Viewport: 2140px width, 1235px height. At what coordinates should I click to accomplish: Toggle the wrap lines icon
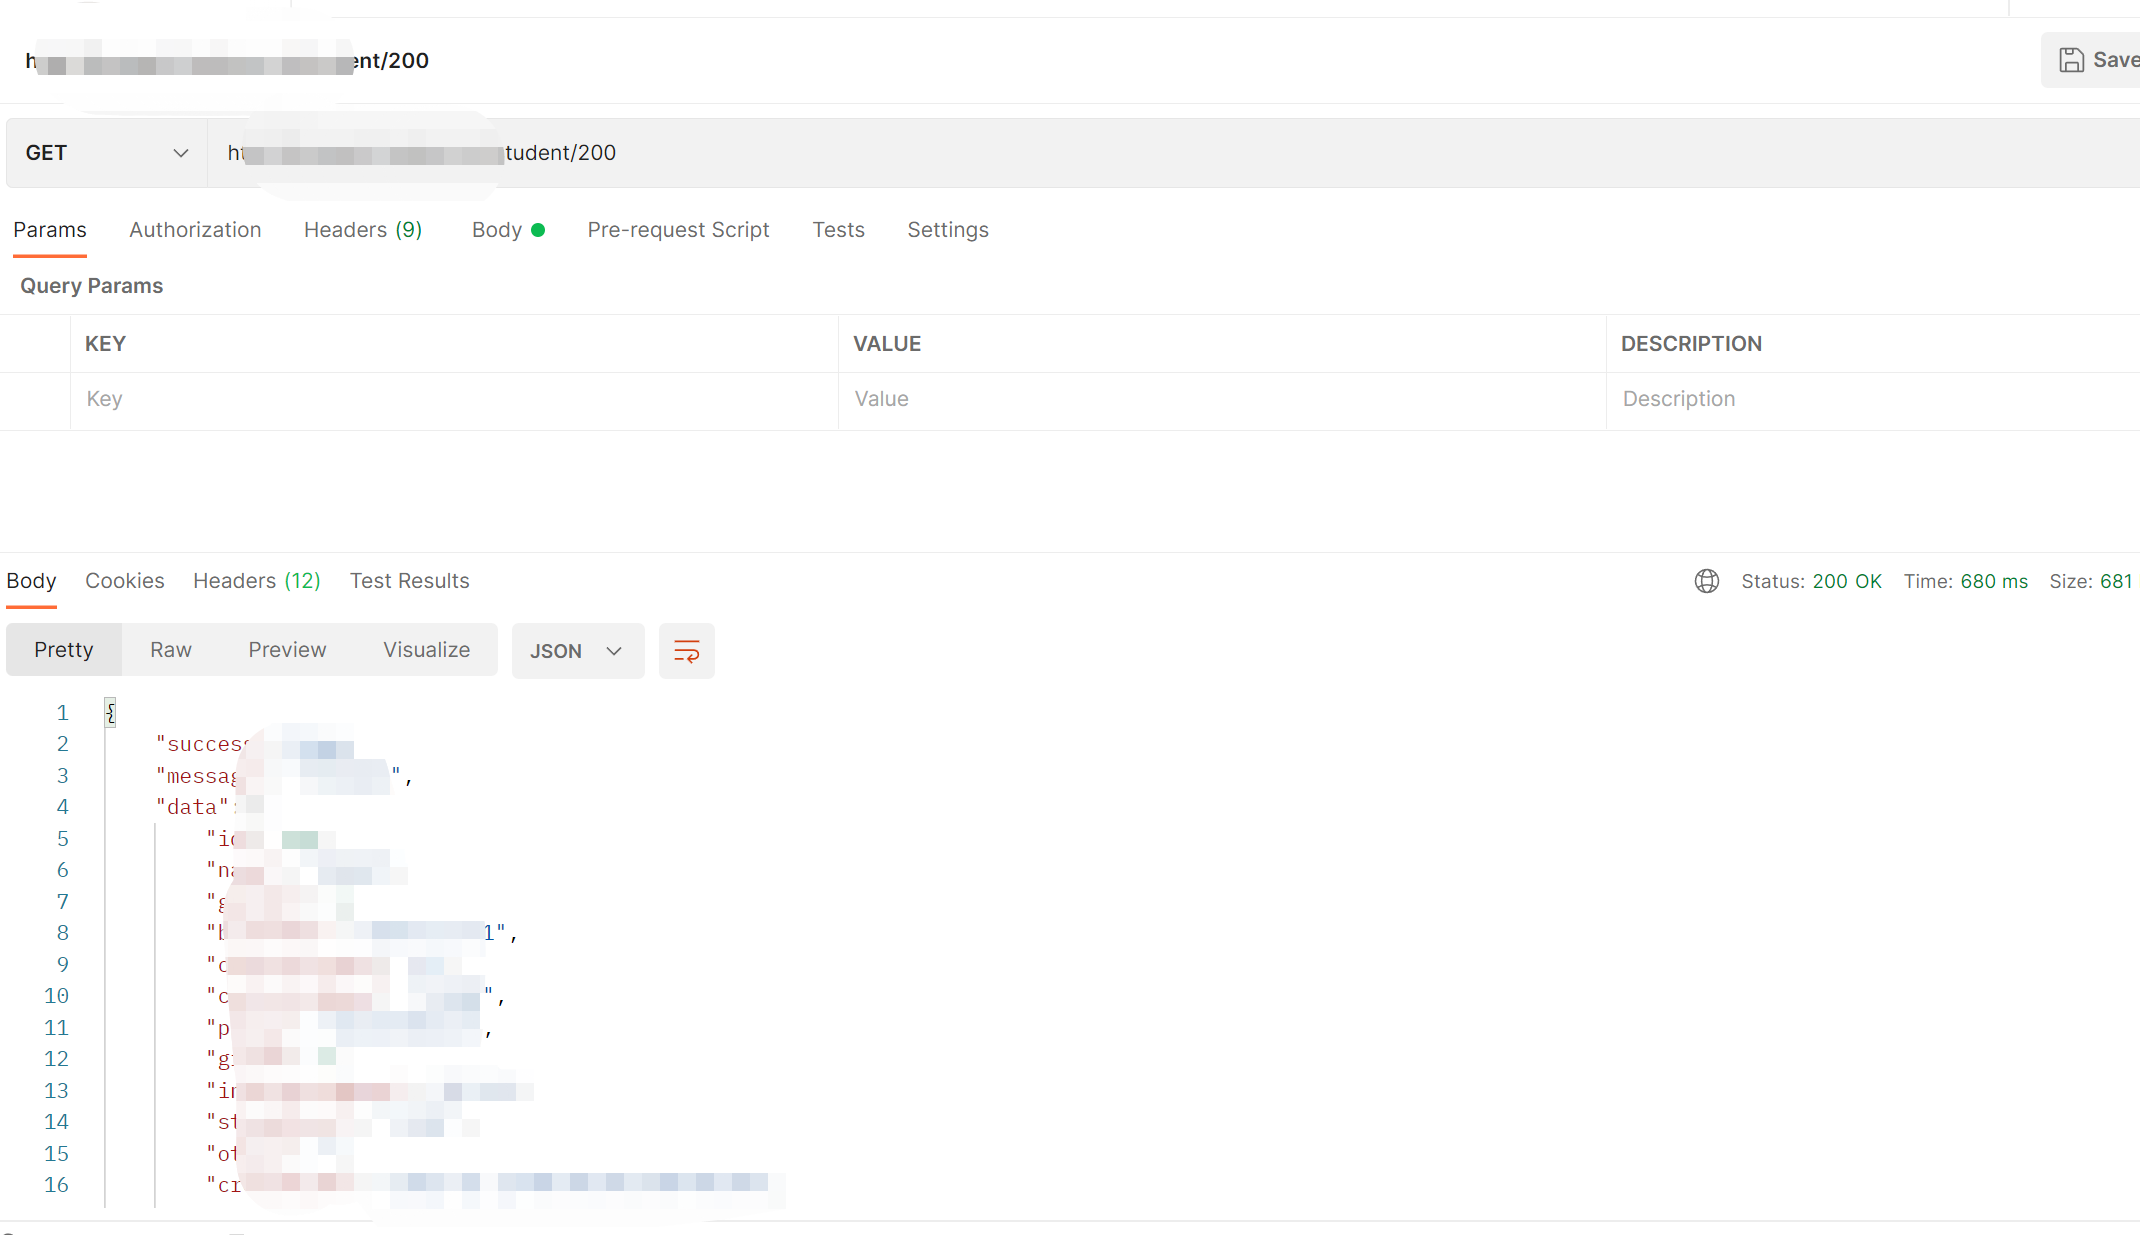(686, 651)
